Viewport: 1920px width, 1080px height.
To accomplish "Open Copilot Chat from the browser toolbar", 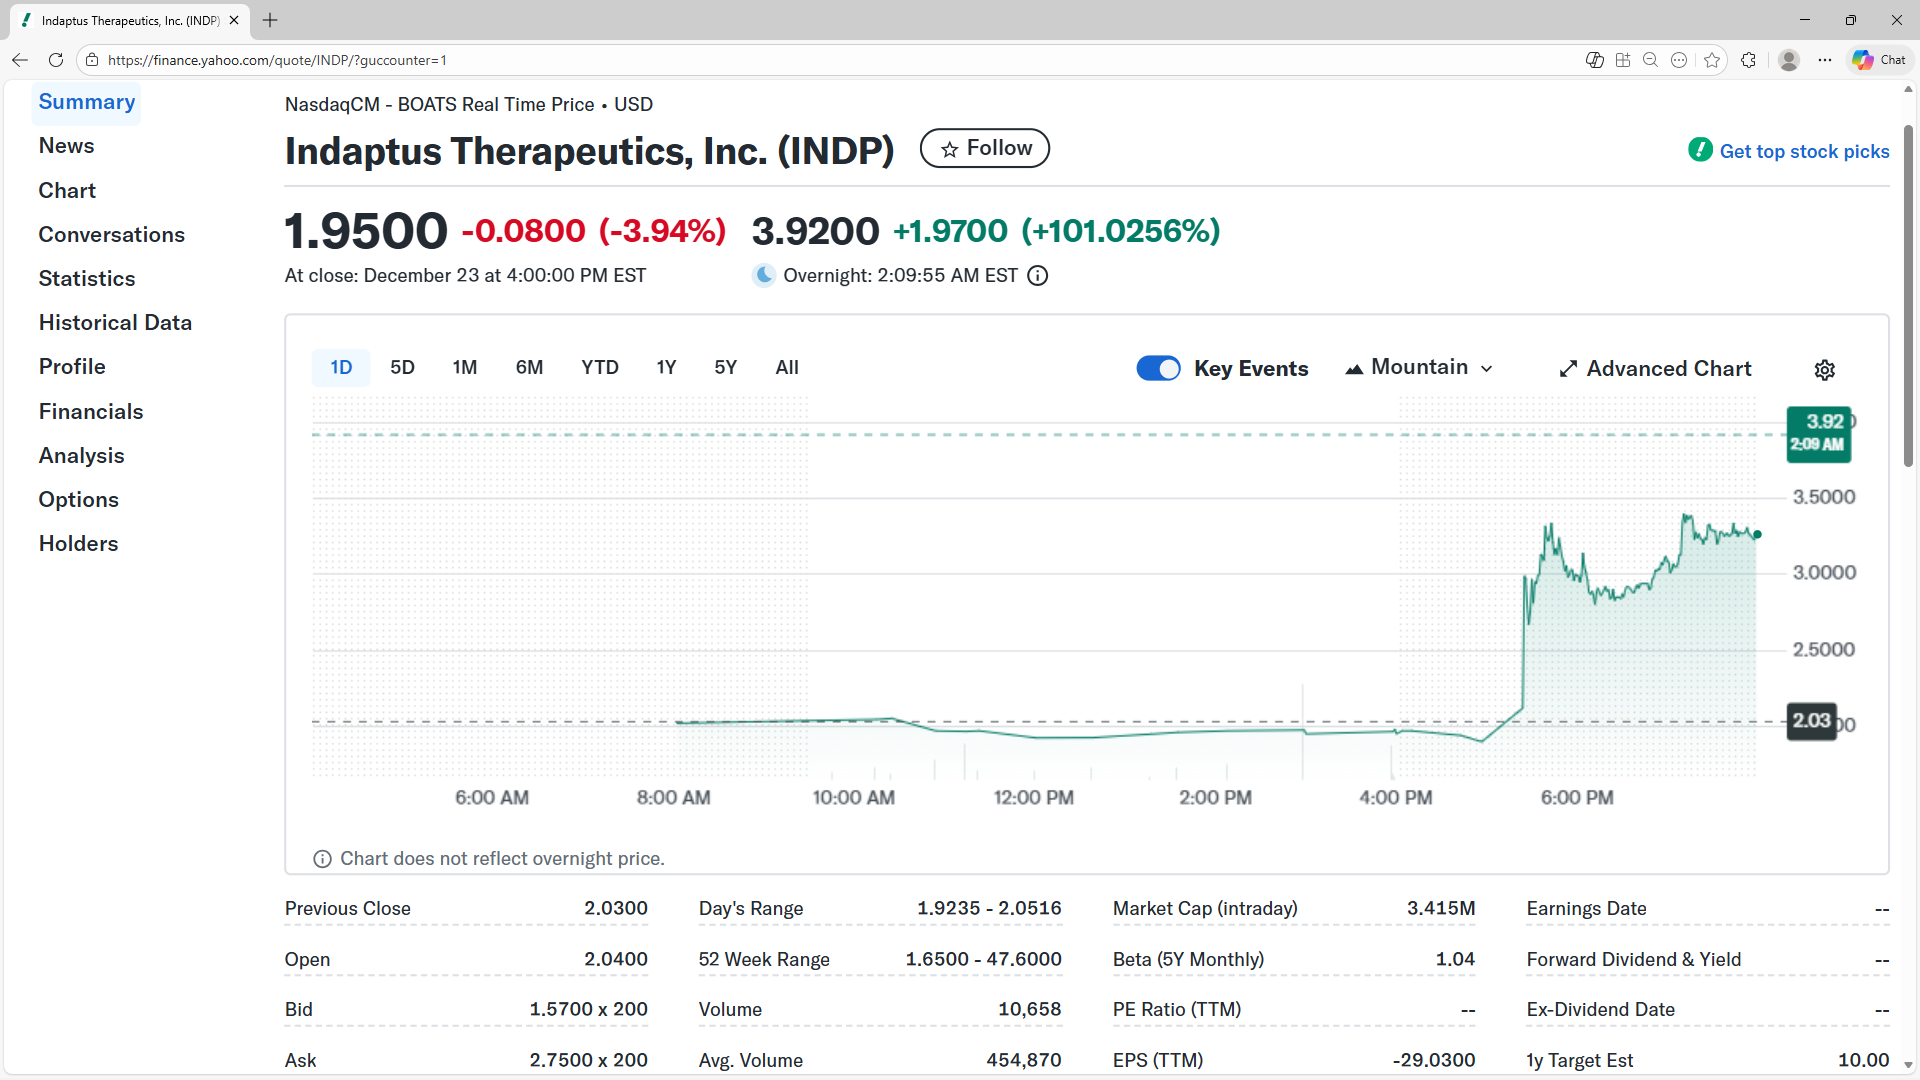I will click(x=1877, y=60).
